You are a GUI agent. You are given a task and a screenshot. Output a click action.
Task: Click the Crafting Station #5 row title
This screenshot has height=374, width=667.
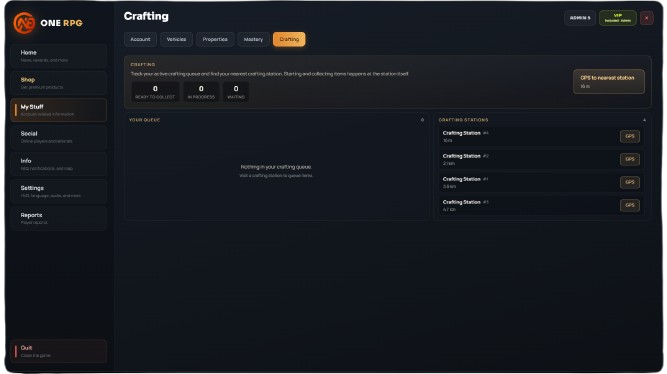[465, 202]
